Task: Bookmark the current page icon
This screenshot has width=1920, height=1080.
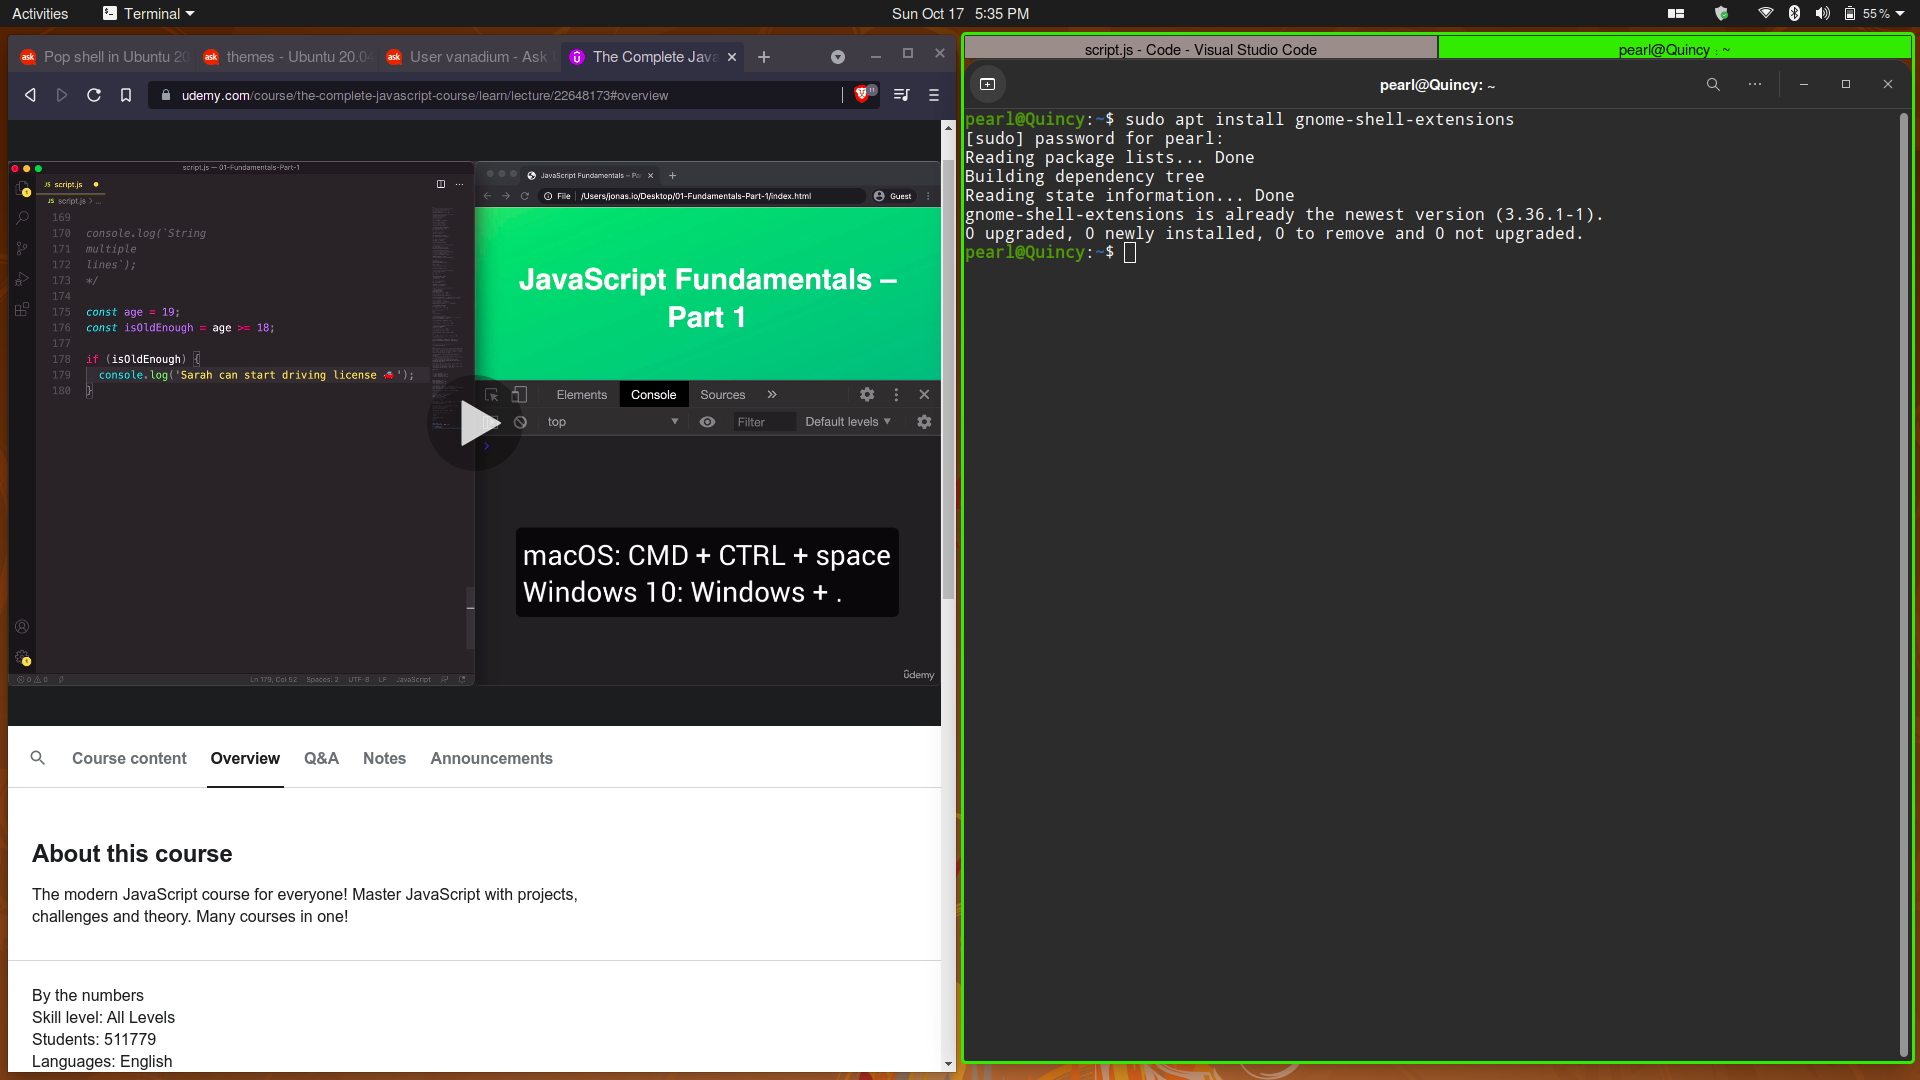Action: tap(126, 95)
